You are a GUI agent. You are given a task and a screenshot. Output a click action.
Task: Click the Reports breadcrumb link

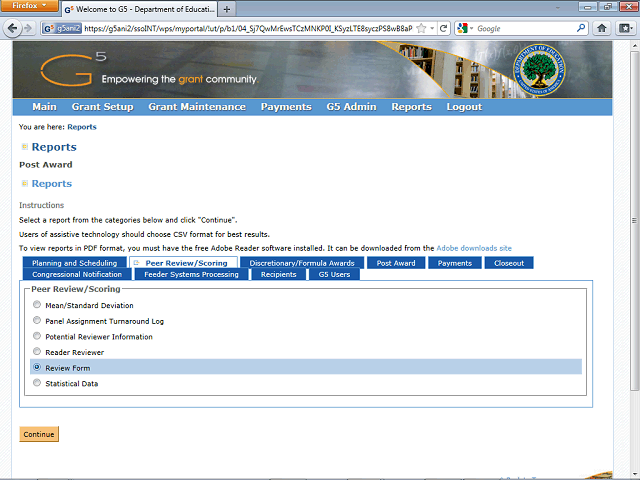[82, 127]
